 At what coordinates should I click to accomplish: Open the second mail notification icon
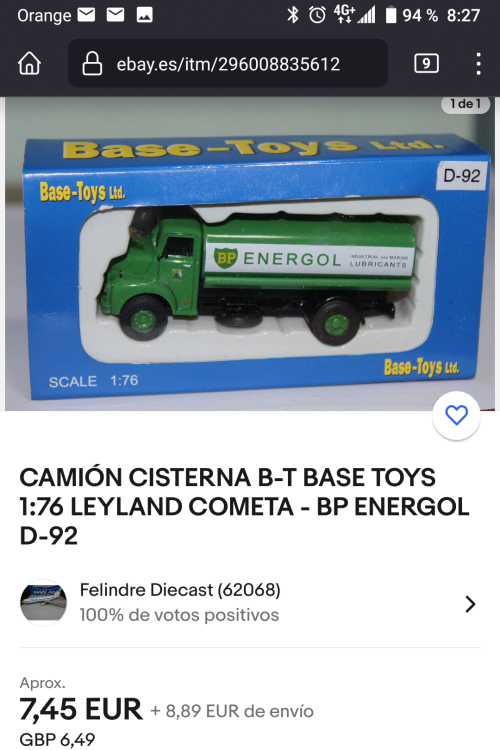coord(115,15)
